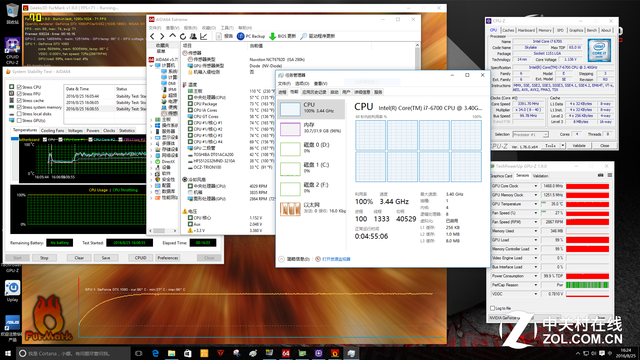The width and height of the screenshot is (640, 360).
Task: Expand the motherboard node in AIDA64 tree
Action: coord(152,120)
